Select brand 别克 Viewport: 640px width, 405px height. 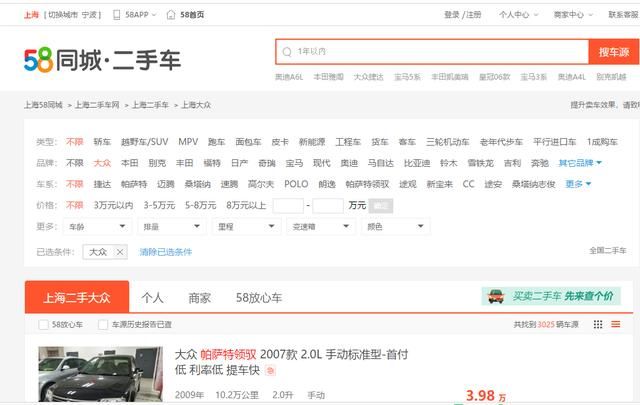tap(157, 163)
